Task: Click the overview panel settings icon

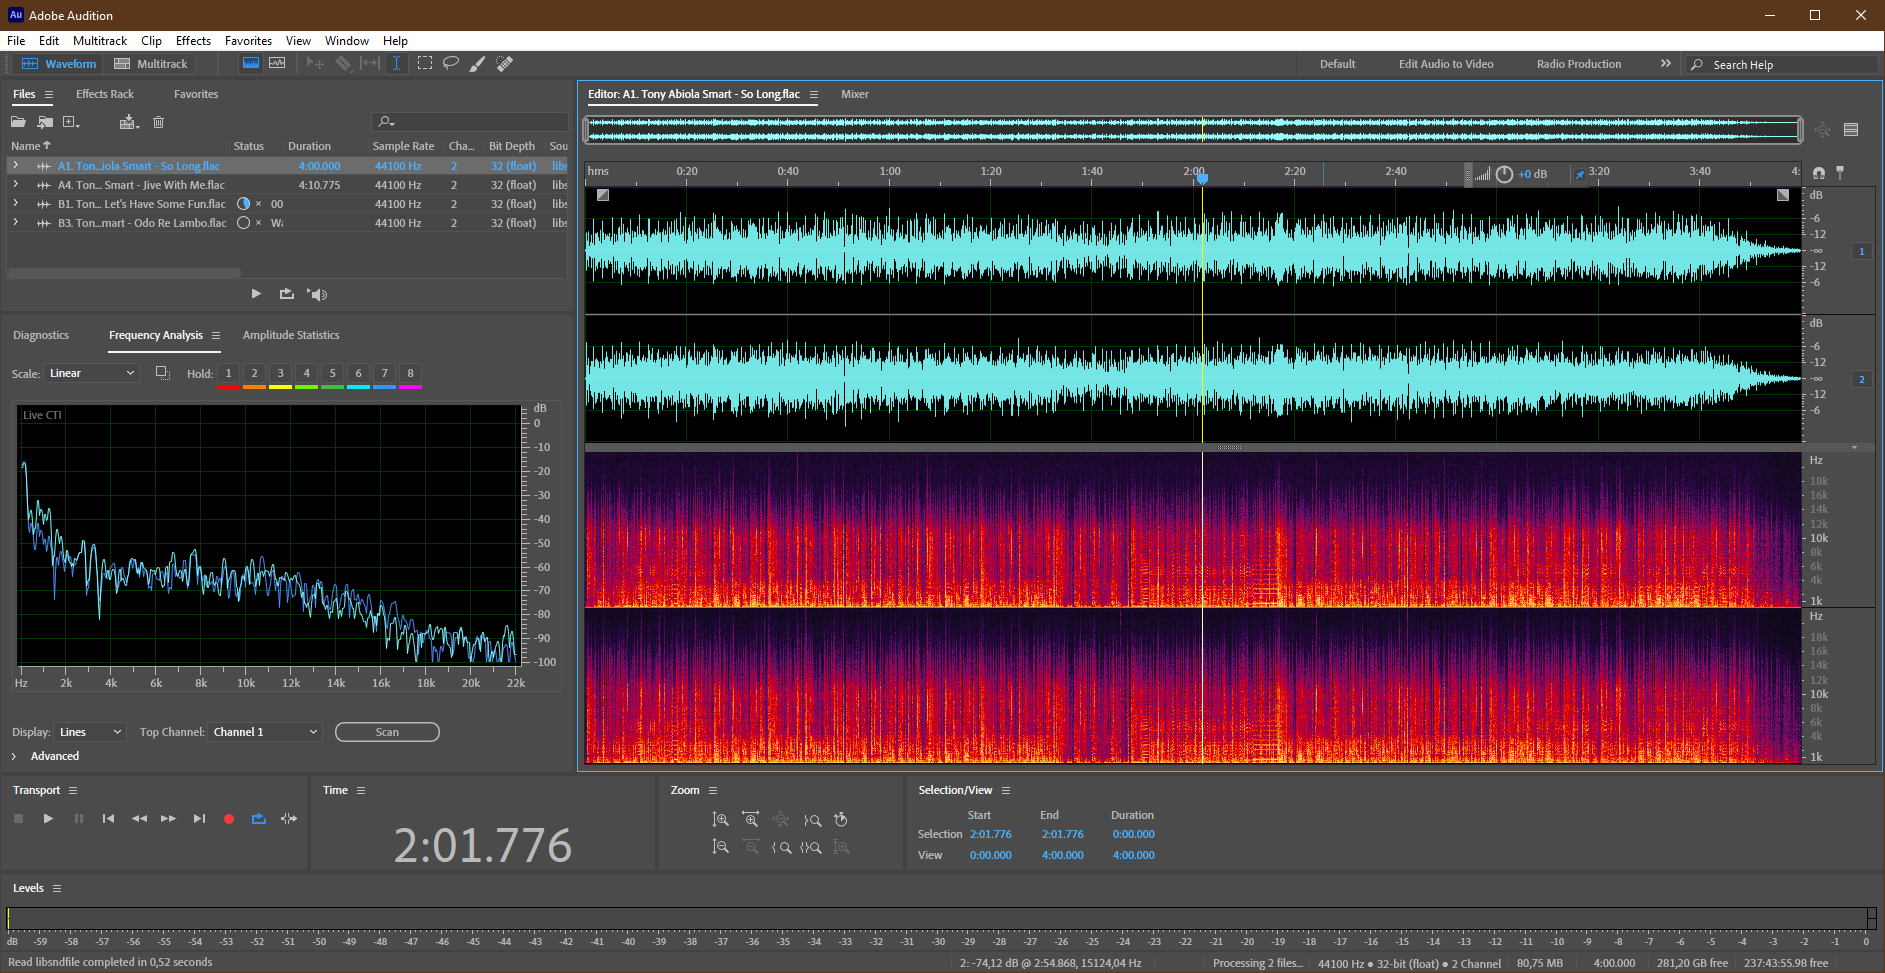Action: click(x=1851, y=129)
